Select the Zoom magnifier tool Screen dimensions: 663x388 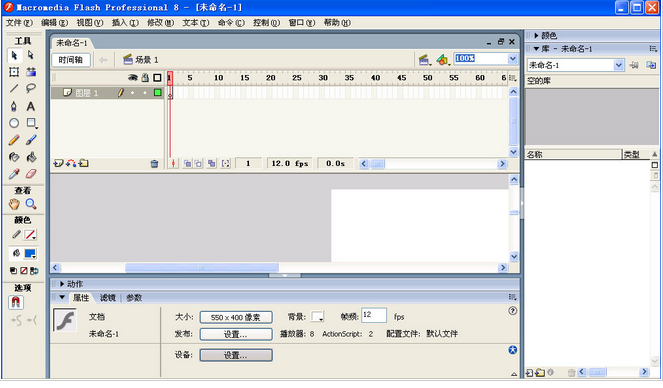pyautogui.click(x=31, y=204)
